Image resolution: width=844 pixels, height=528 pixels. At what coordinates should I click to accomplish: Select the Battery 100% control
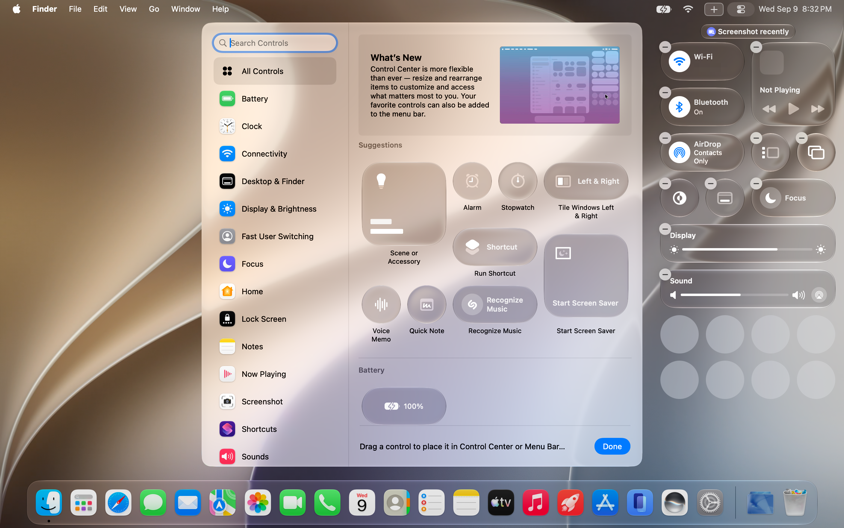point(404,406)
